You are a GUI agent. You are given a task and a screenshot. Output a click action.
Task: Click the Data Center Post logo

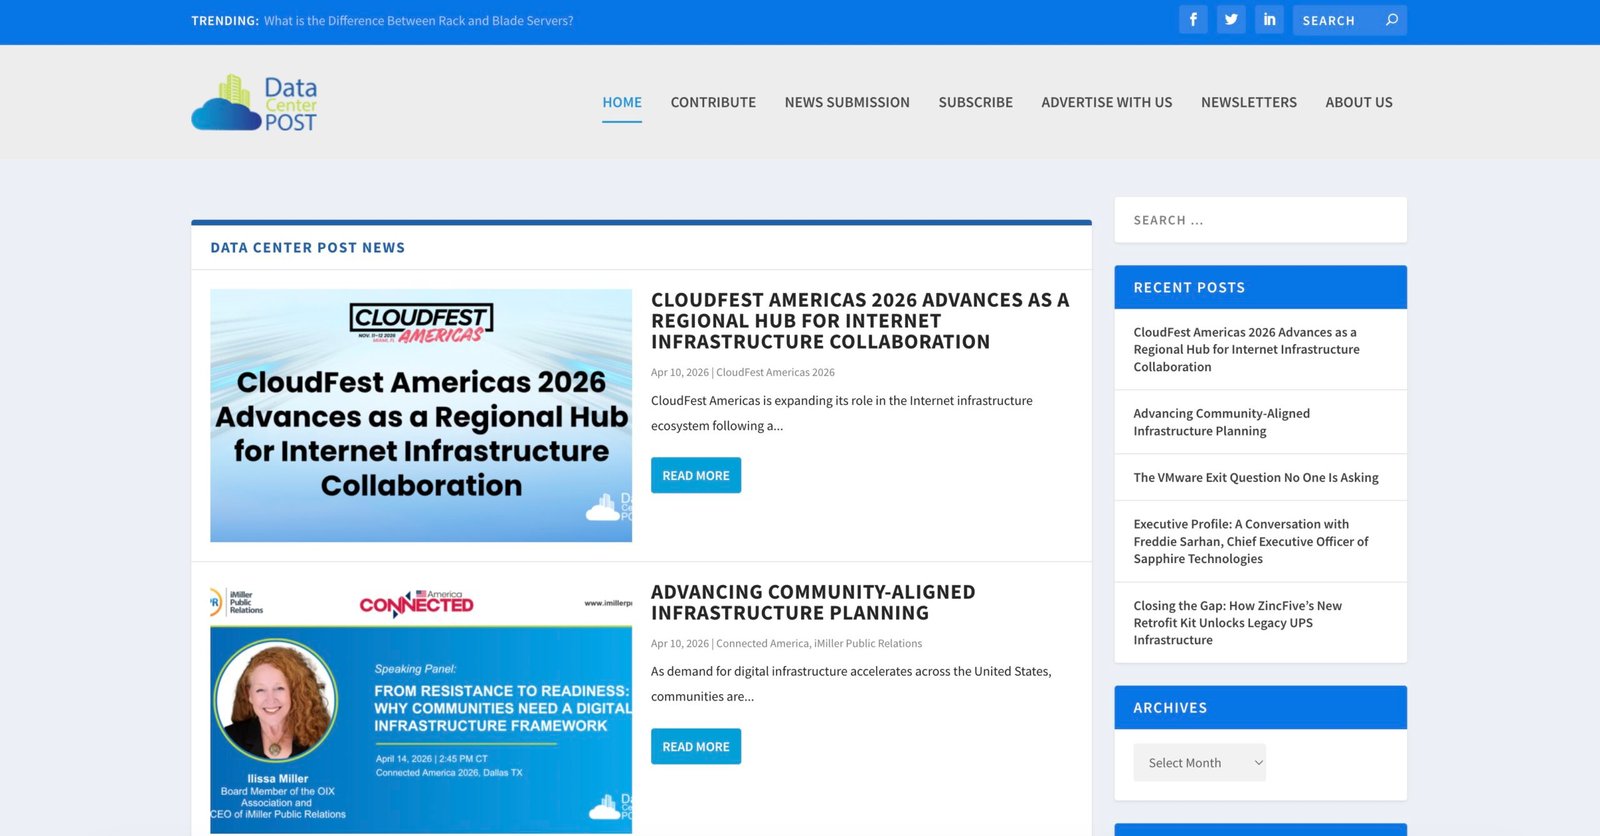tap(255, 103)
